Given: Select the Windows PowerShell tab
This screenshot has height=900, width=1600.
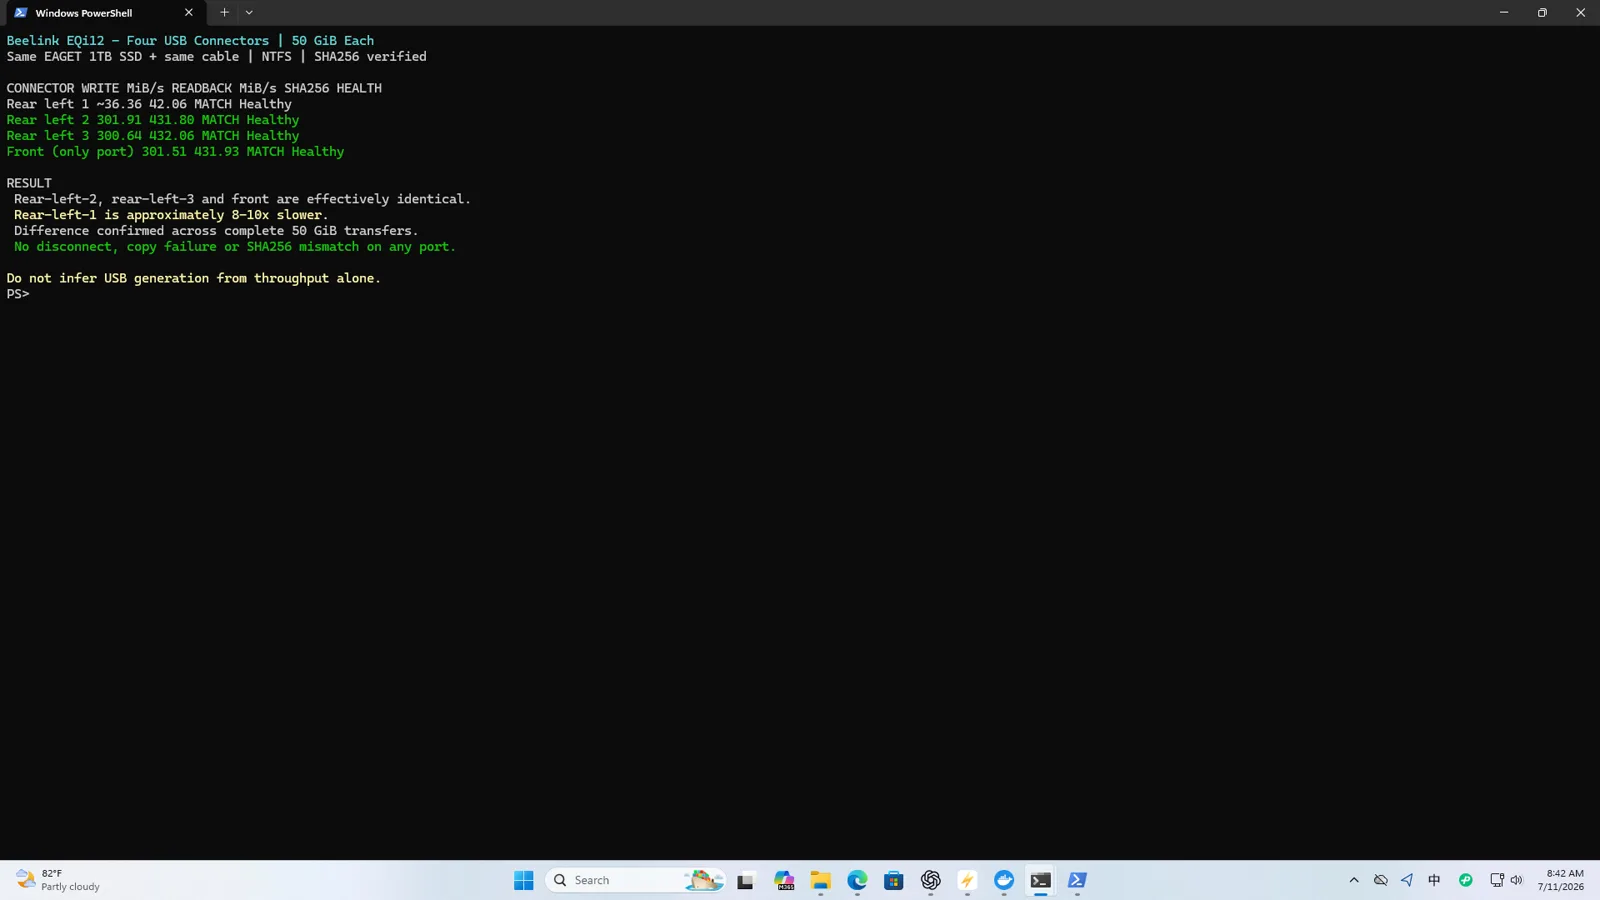Looking at the screenshot, I should (x=95, y=13).
